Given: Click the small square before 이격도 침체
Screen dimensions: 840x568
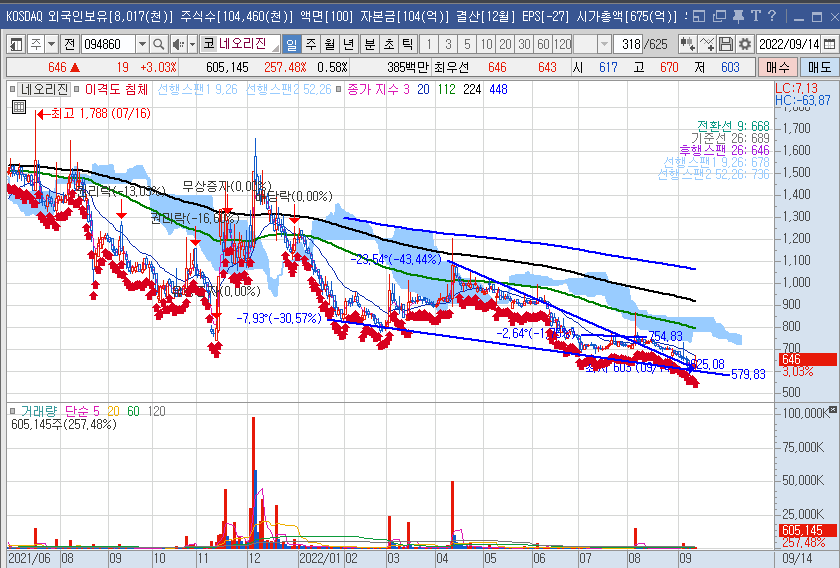Looking at the screenshot, I should (77, 89).
